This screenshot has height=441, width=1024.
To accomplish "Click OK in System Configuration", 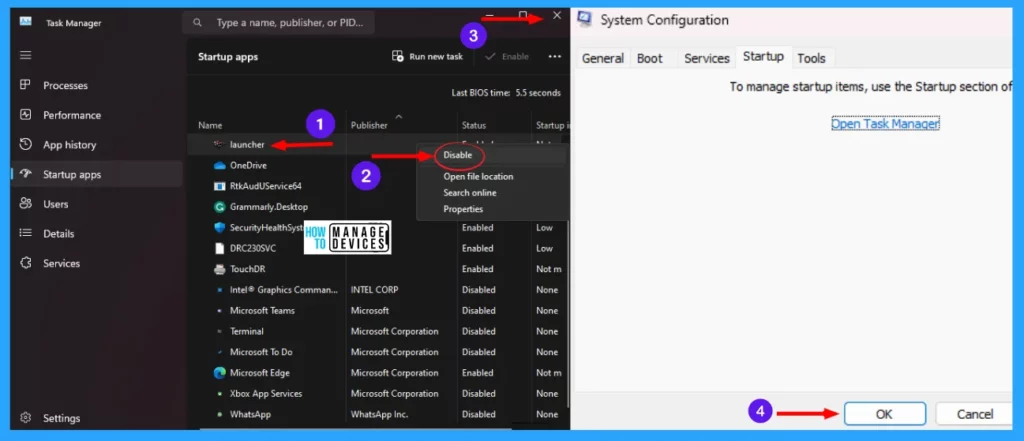I will click(x=884, y=414).
